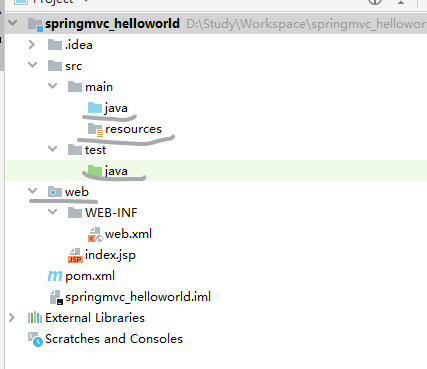The height and width of the screenshot is (369, 427).
Task: Collapse the main folder
Action: (x=52, y=86)
